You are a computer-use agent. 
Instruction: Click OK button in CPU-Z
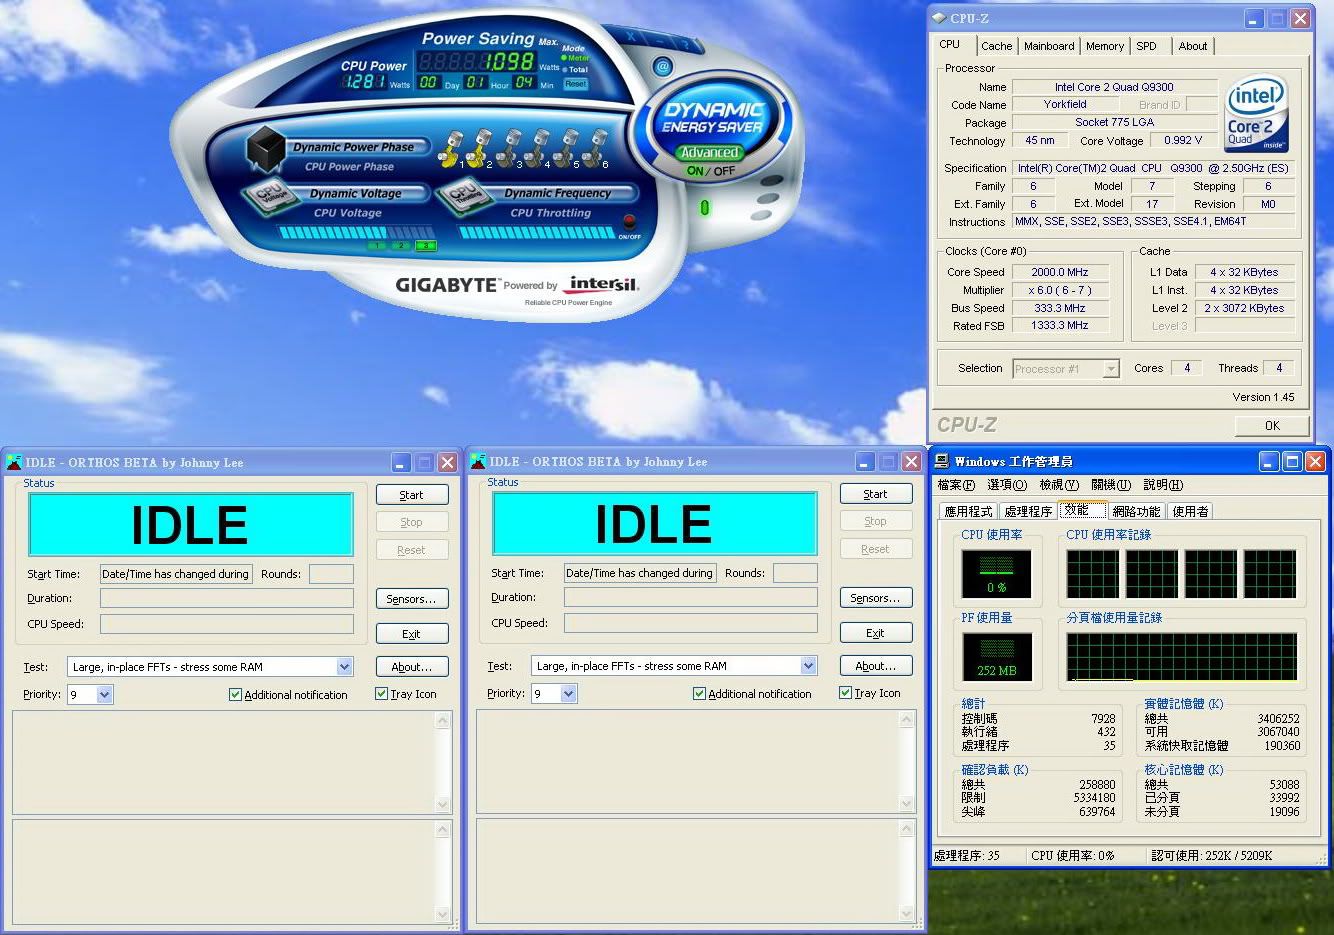[1272, 426]
